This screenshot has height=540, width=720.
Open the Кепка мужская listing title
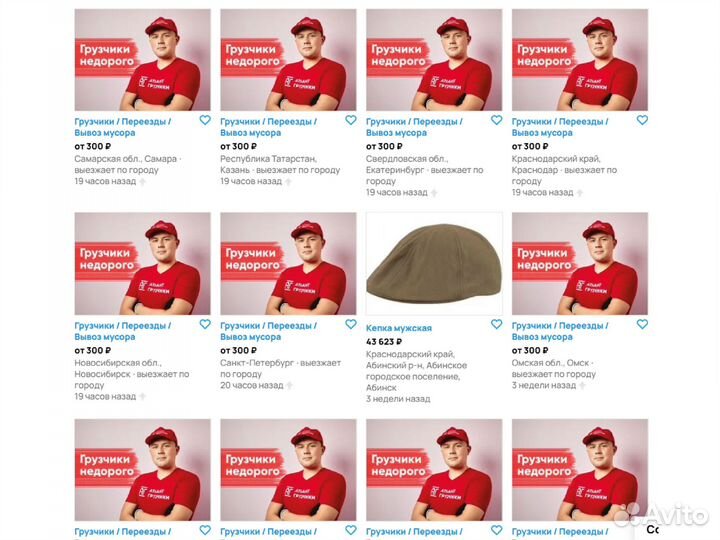coord(399,328)
